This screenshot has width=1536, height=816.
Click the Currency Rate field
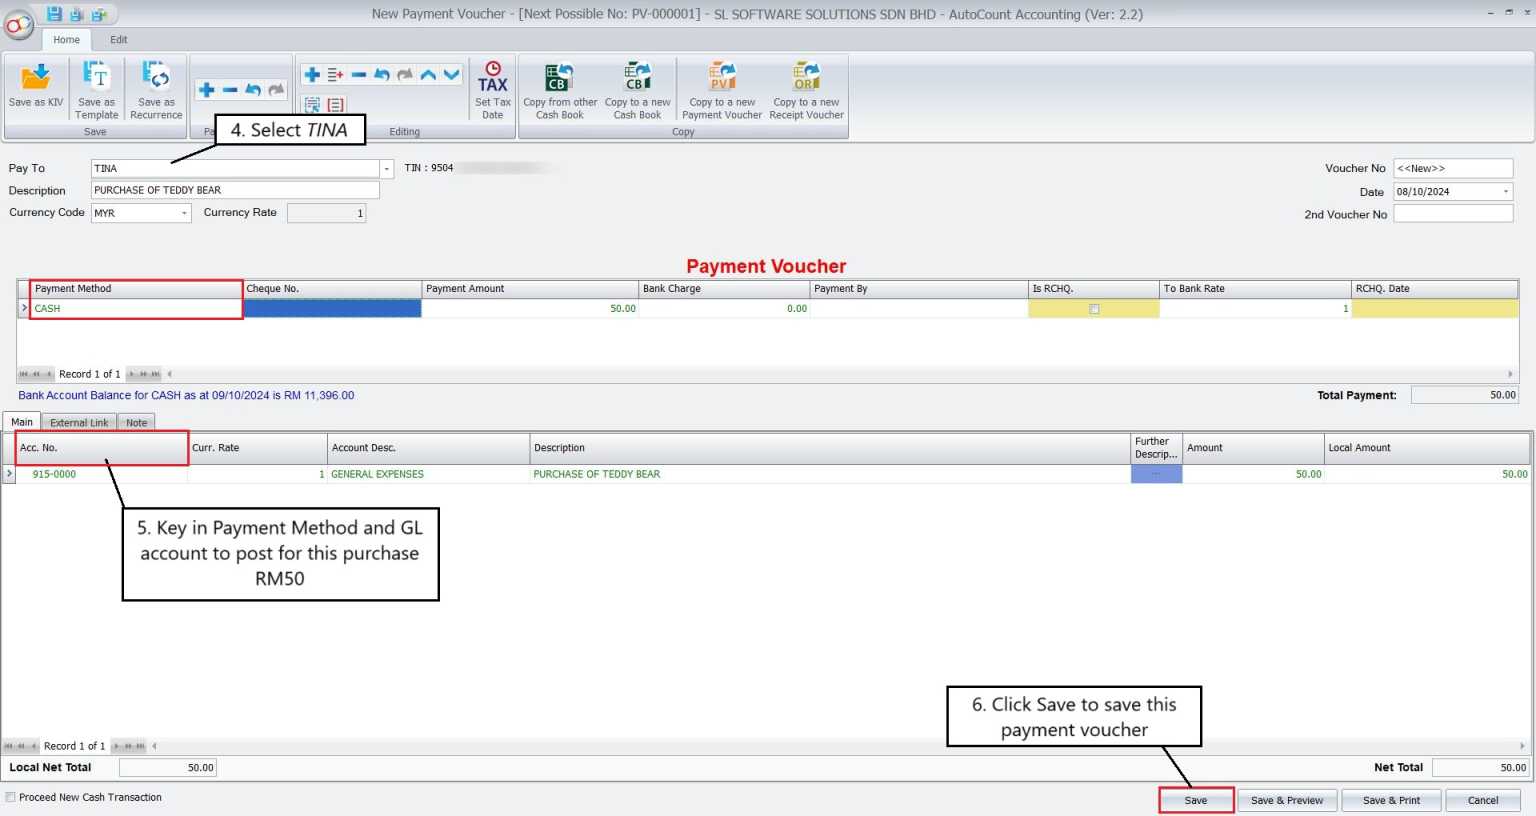point(327,213)
